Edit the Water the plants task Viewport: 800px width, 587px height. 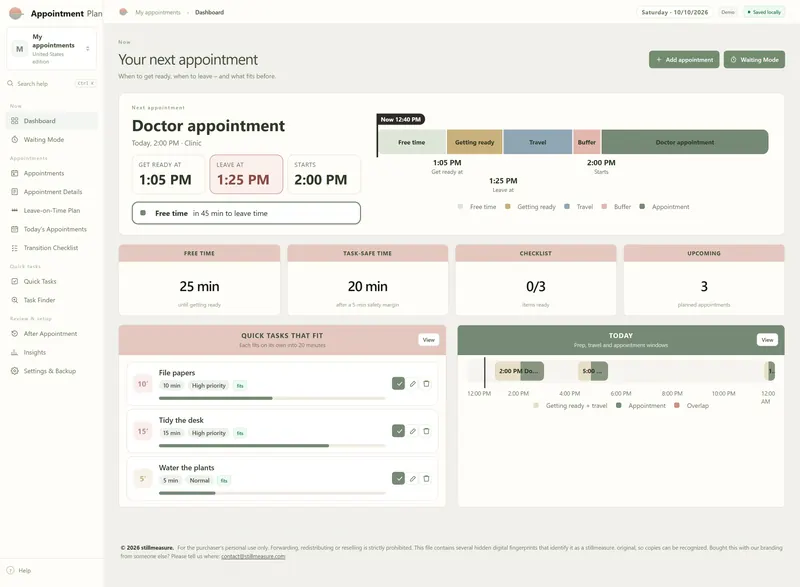413,478
